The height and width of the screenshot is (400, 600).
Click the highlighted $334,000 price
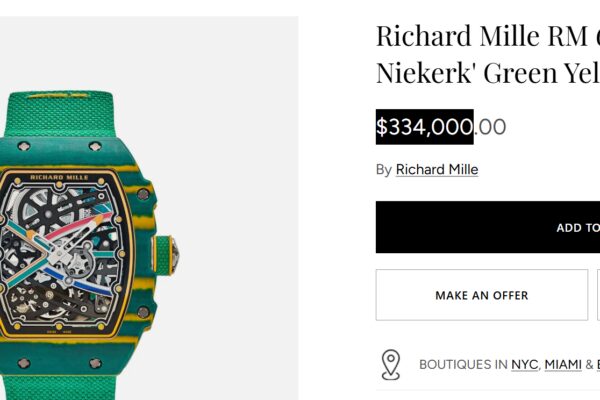424,127
